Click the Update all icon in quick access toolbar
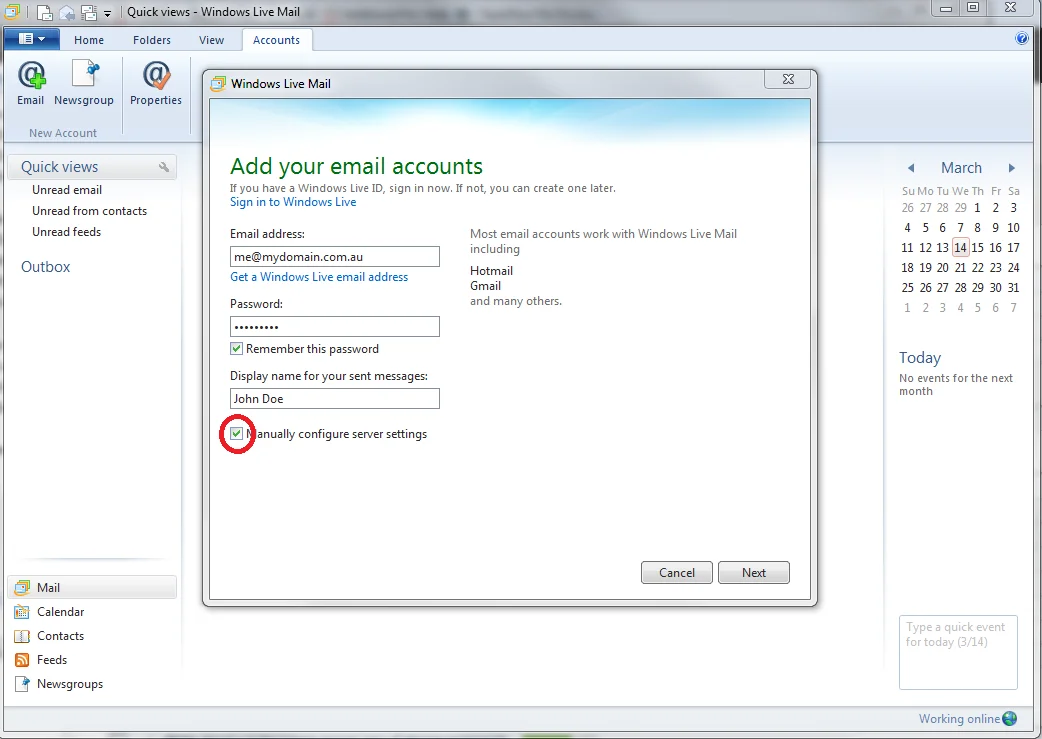This screenshot has height=739, width=1042. pos(89,12)
